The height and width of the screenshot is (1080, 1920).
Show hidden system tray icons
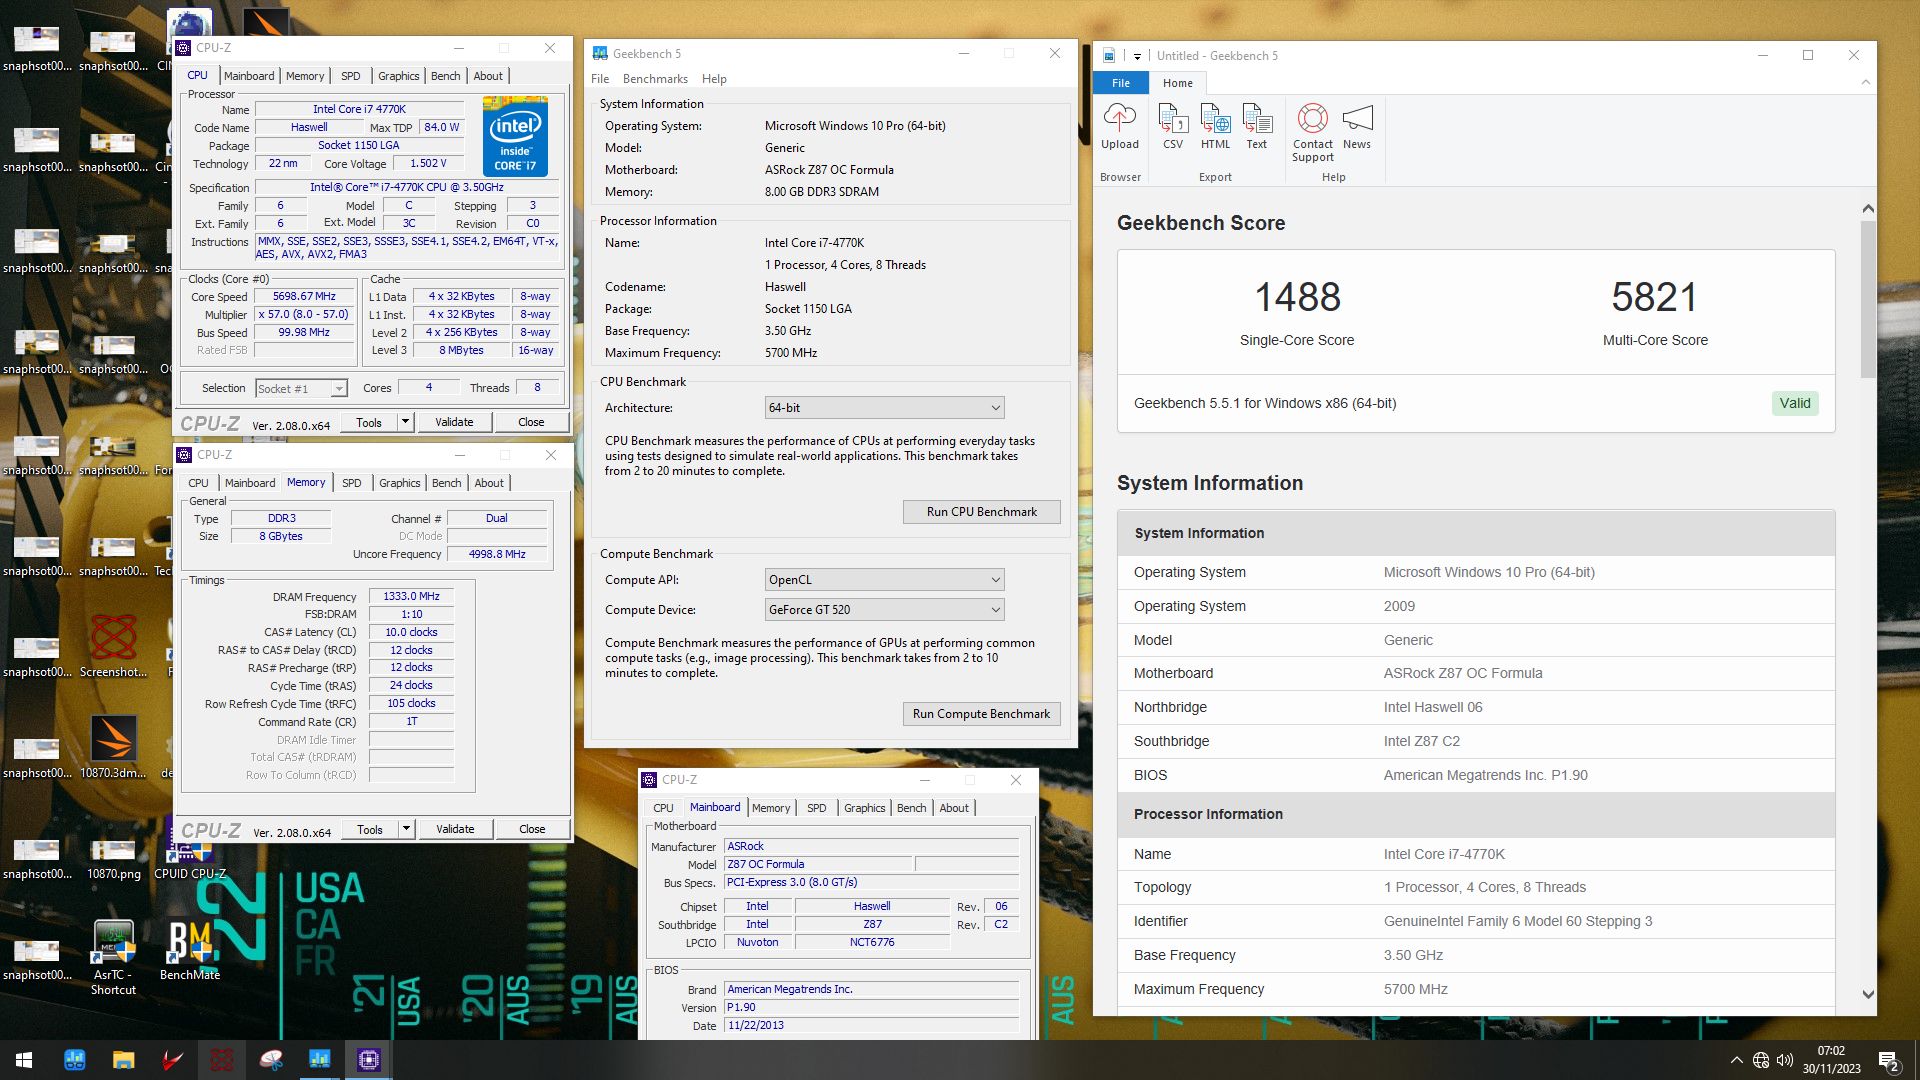click(x=1736, y=1060)
